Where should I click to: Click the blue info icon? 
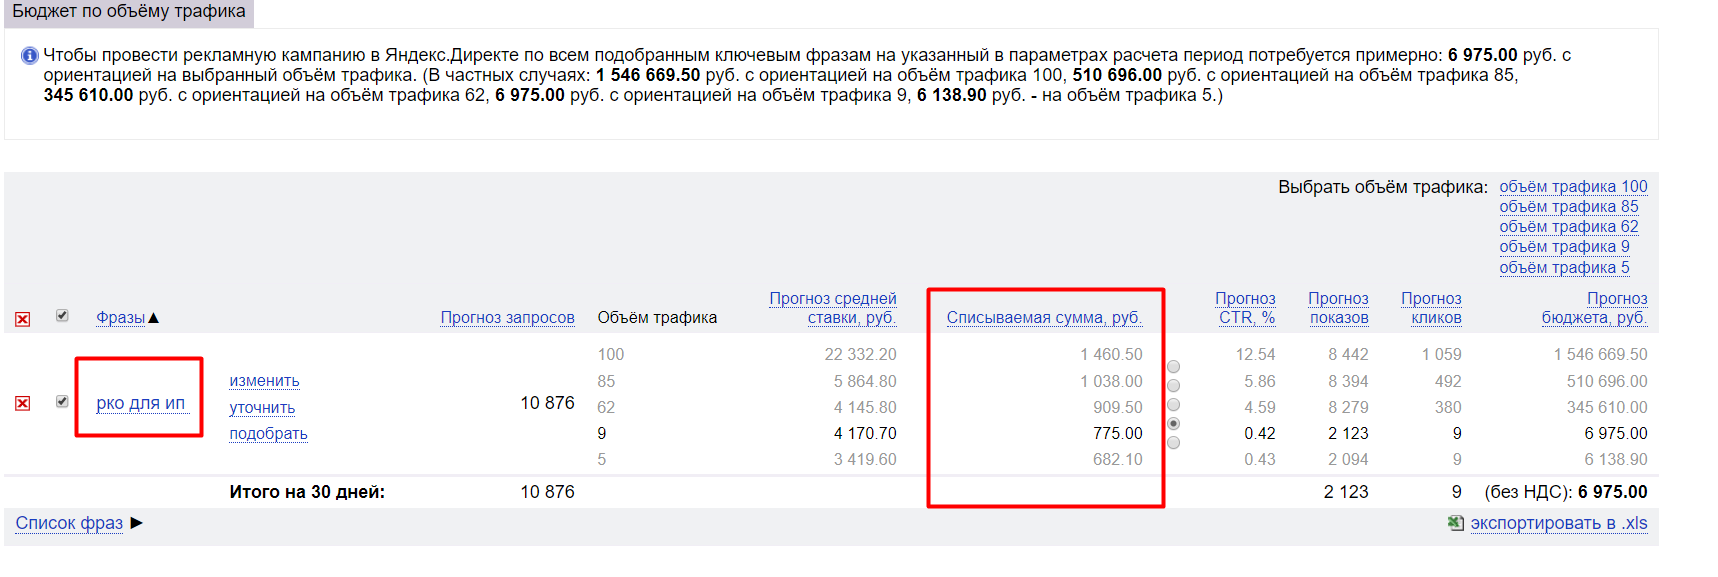[x=29, y=56]
